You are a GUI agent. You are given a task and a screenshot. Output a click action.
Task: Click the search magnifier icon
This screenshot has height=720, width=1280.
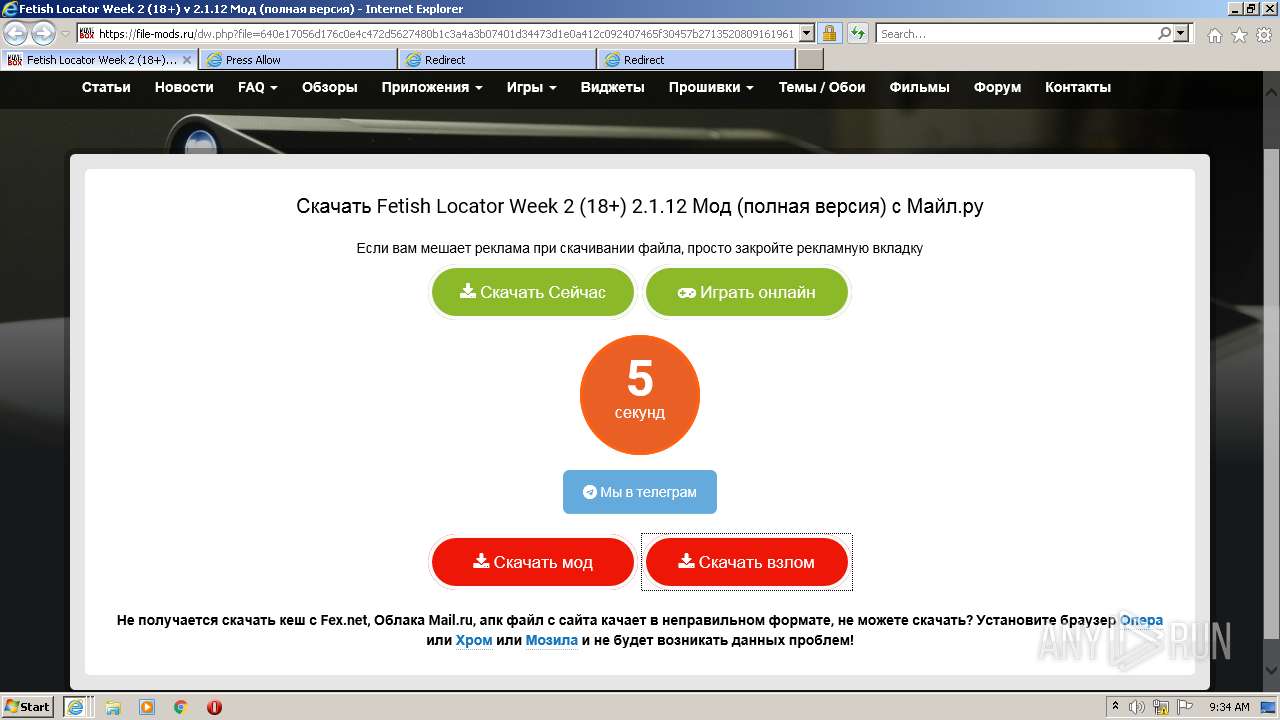click(x=1164, y=34)
